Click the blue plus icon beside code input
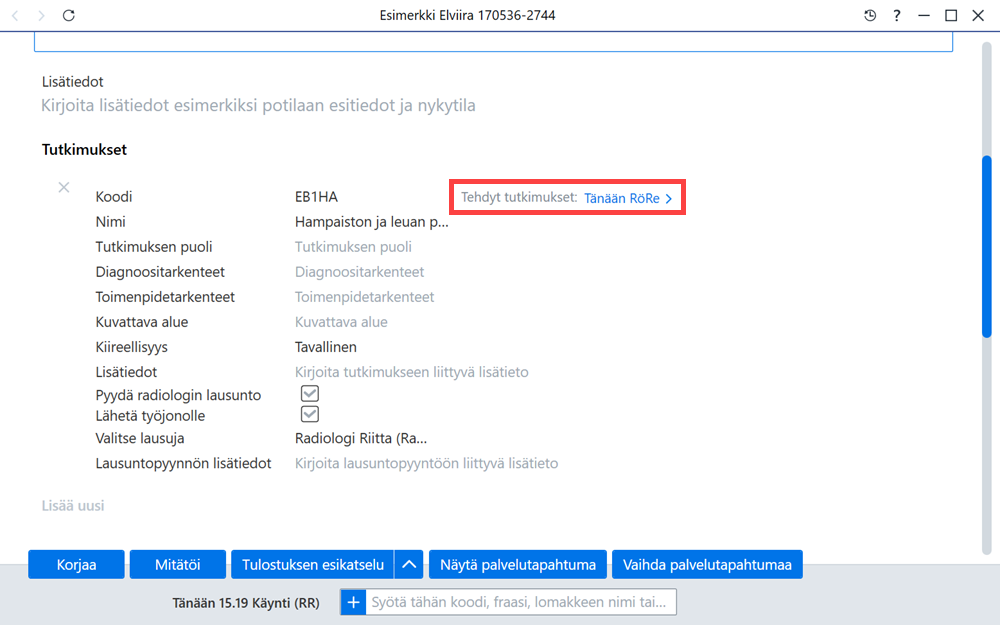Viewport: 1000px width, 625px height. click(x=353, y=602)
